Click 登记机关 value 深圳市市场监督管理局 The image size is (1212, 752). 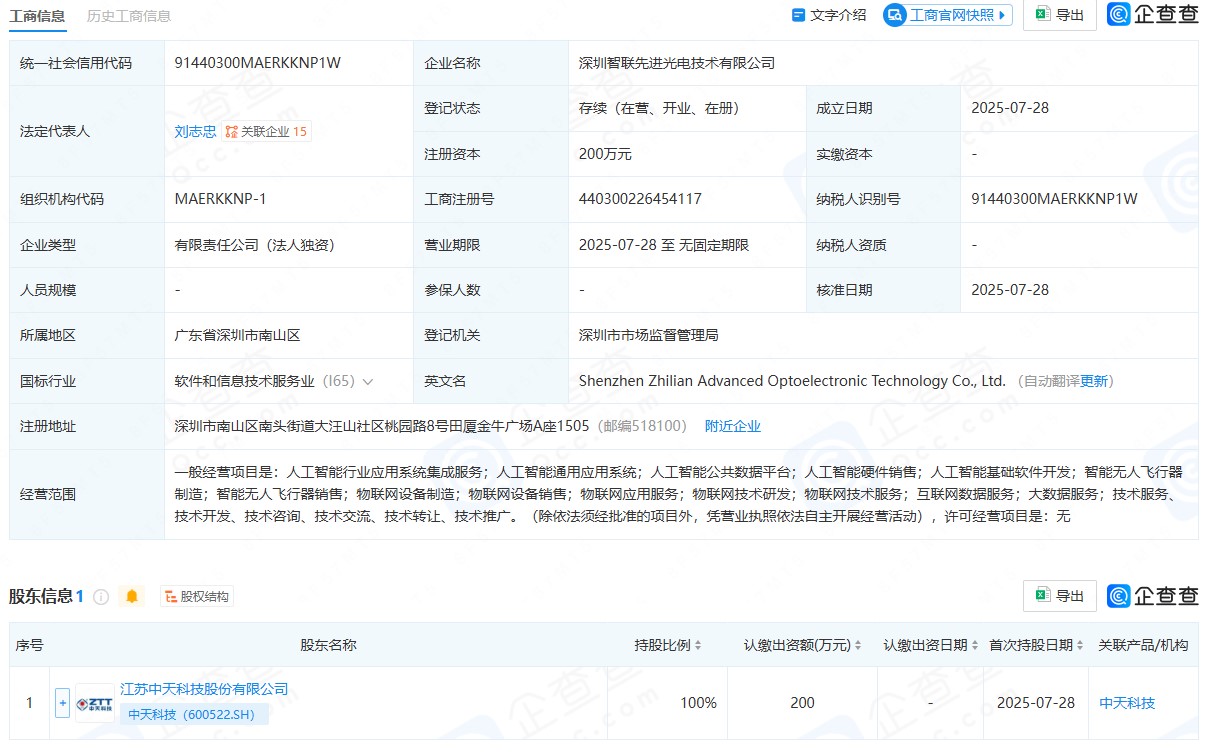(x=649, y=335)
